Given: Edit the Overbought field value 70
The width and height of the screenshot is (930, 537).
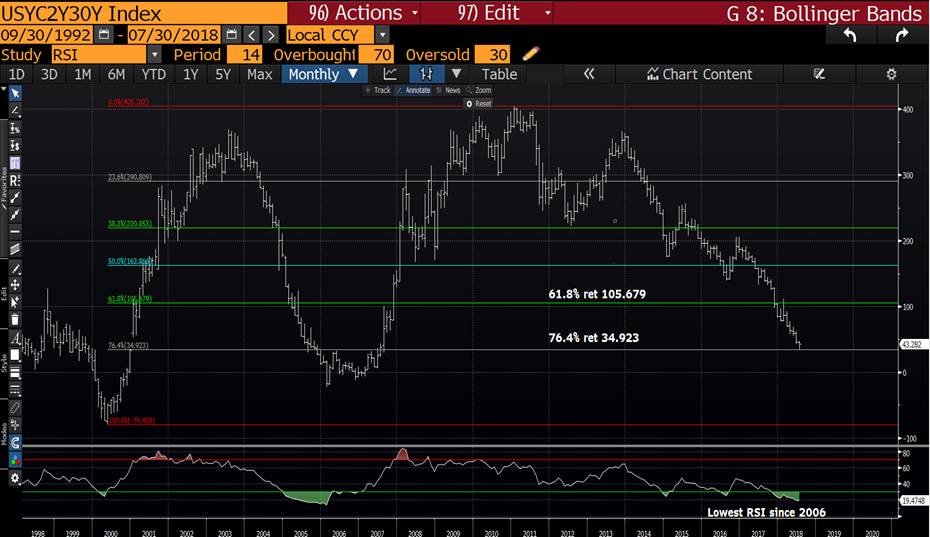Looking at the screenshot, I should pos(376,55).
